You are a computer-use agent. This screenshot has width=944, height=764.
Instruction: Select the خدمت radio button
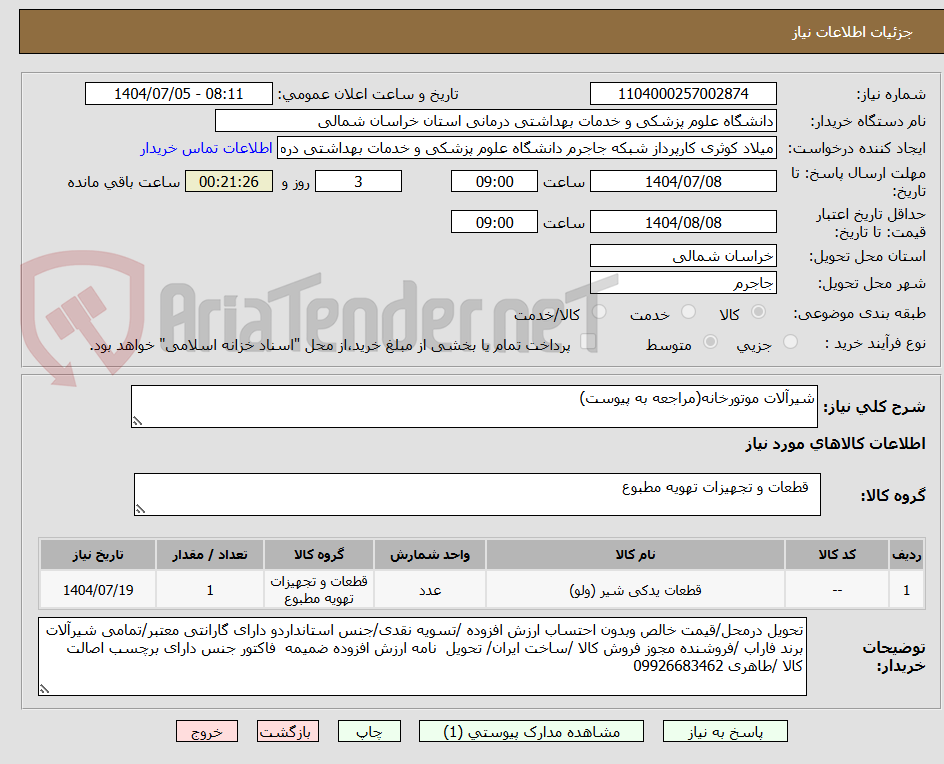(x=688, y=312)
